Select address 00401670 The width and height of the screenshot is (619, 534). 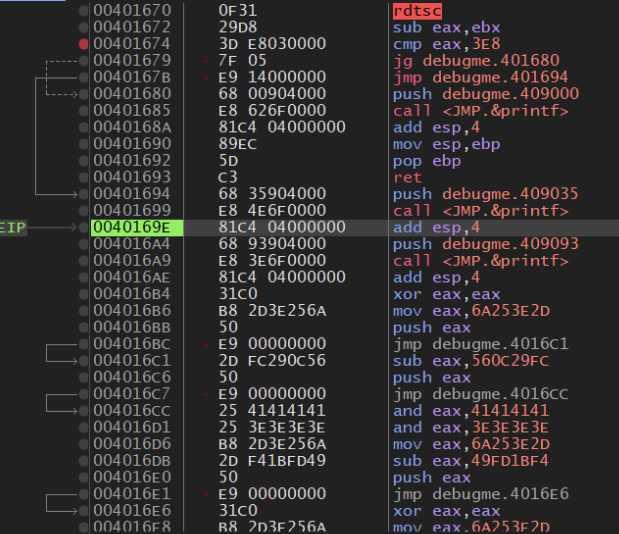pyautogui.click(x=132, y=11)
